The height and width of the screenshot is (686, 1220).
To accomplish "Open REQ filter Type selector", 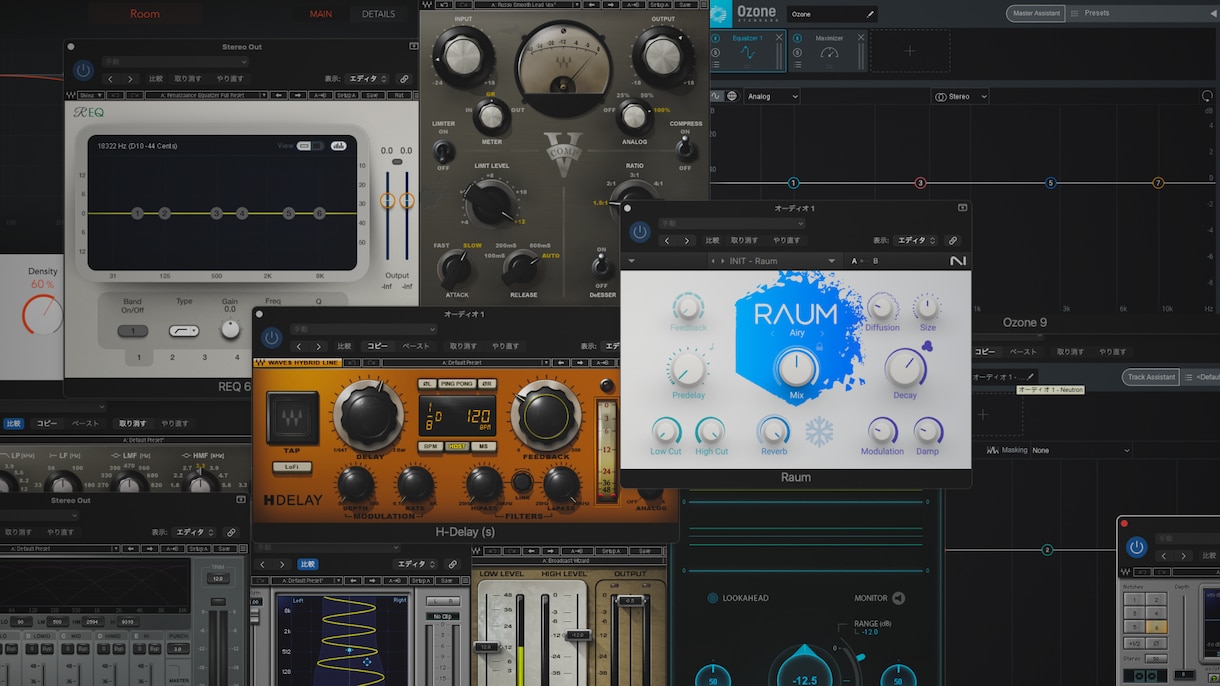I will pos(184,331).
